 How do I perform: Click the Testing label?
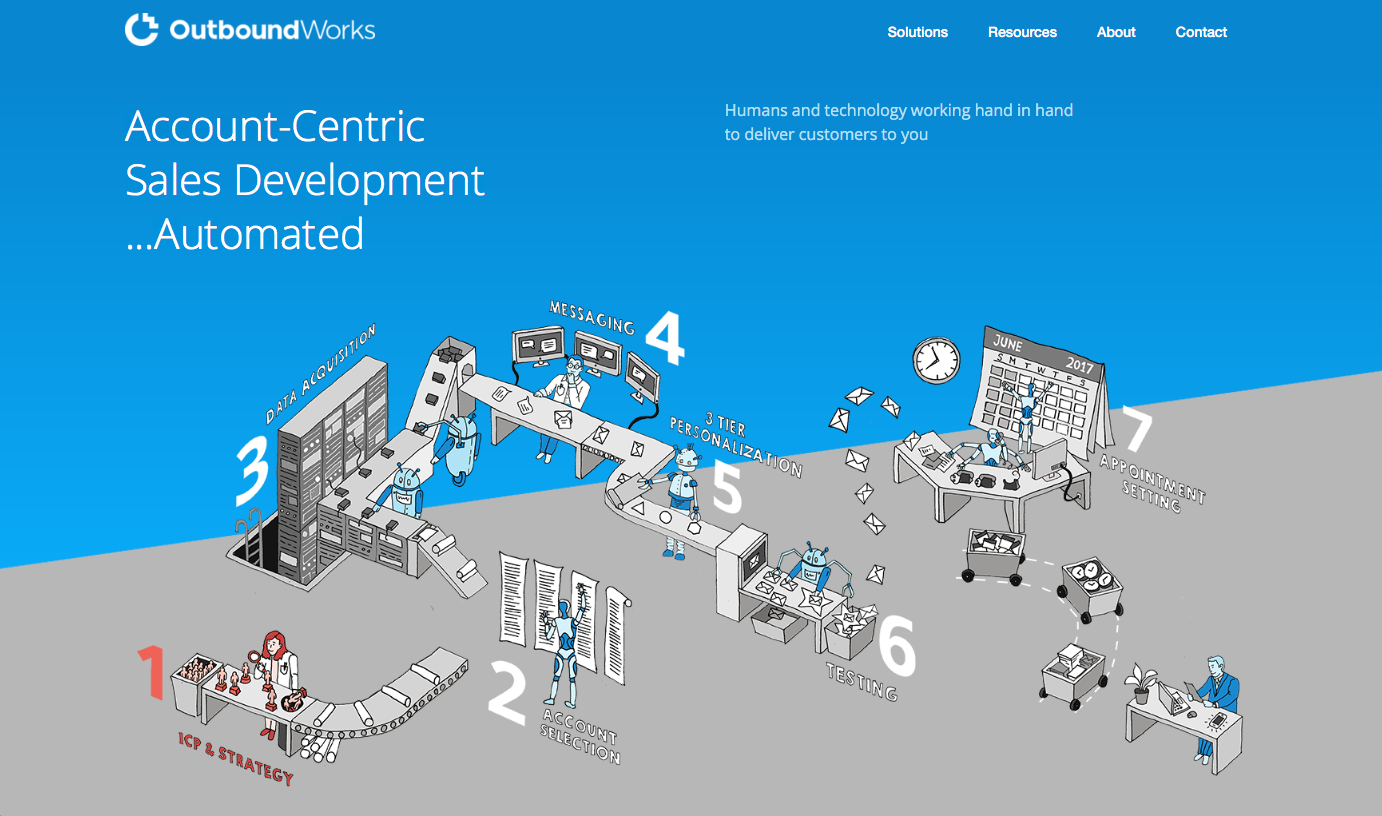pos(862,681)
